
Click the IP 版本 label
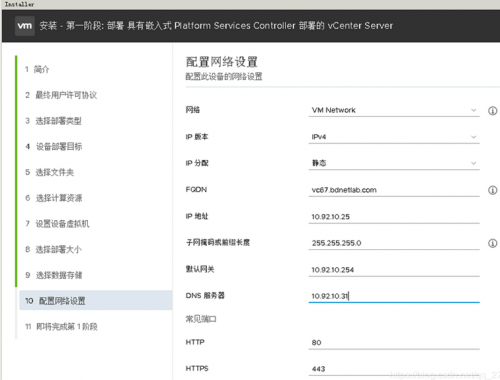(197, 137)
